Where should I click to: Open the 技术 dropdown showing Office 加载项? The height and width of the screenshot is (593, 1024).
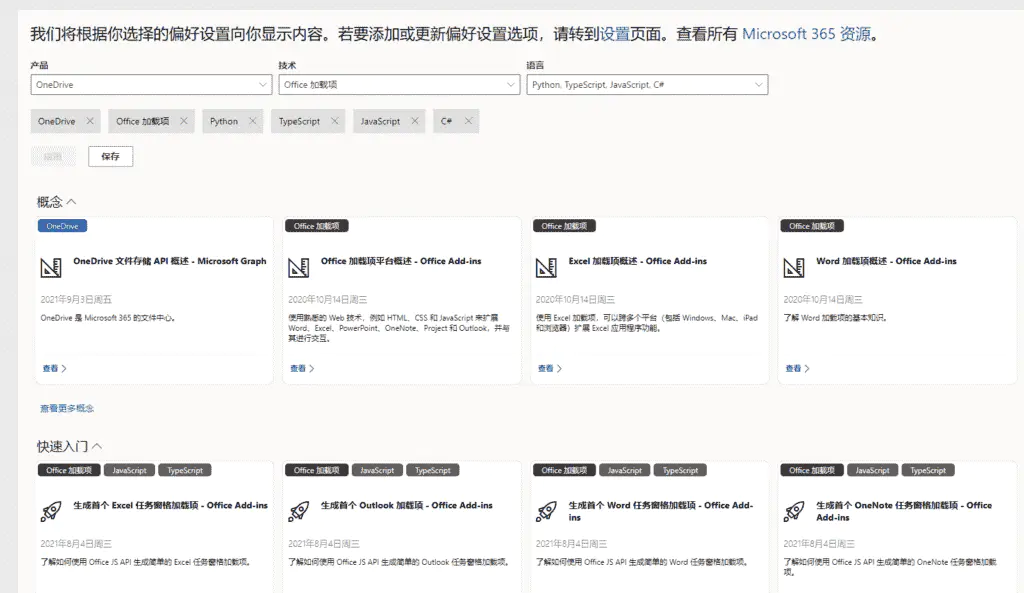coord(399,84)
